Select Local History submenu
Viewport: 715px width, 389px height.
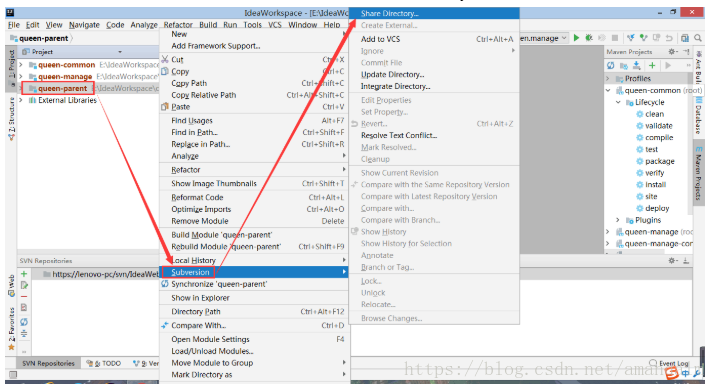pos(254,260)
